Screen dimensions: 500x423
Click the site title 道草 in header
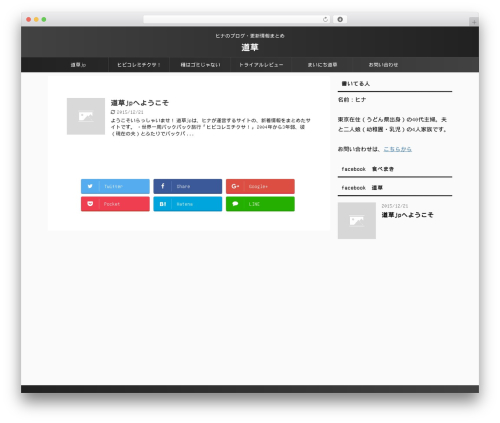[x=250, y=47]
